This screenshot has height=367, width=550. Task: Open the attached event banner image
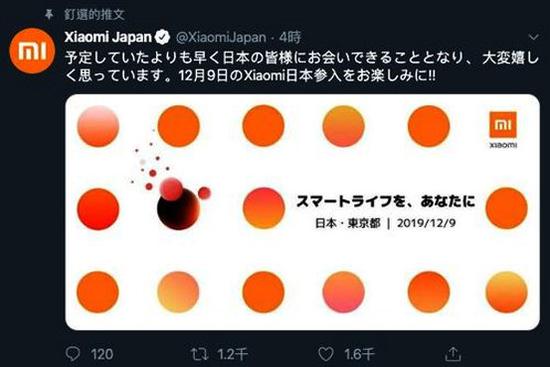[x=302, y=212]
